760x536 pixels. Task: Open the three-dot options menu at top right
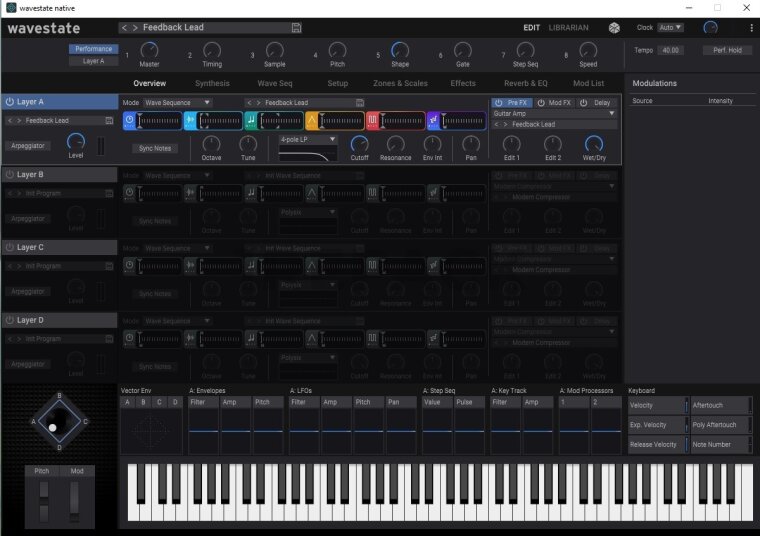point(751,28)
